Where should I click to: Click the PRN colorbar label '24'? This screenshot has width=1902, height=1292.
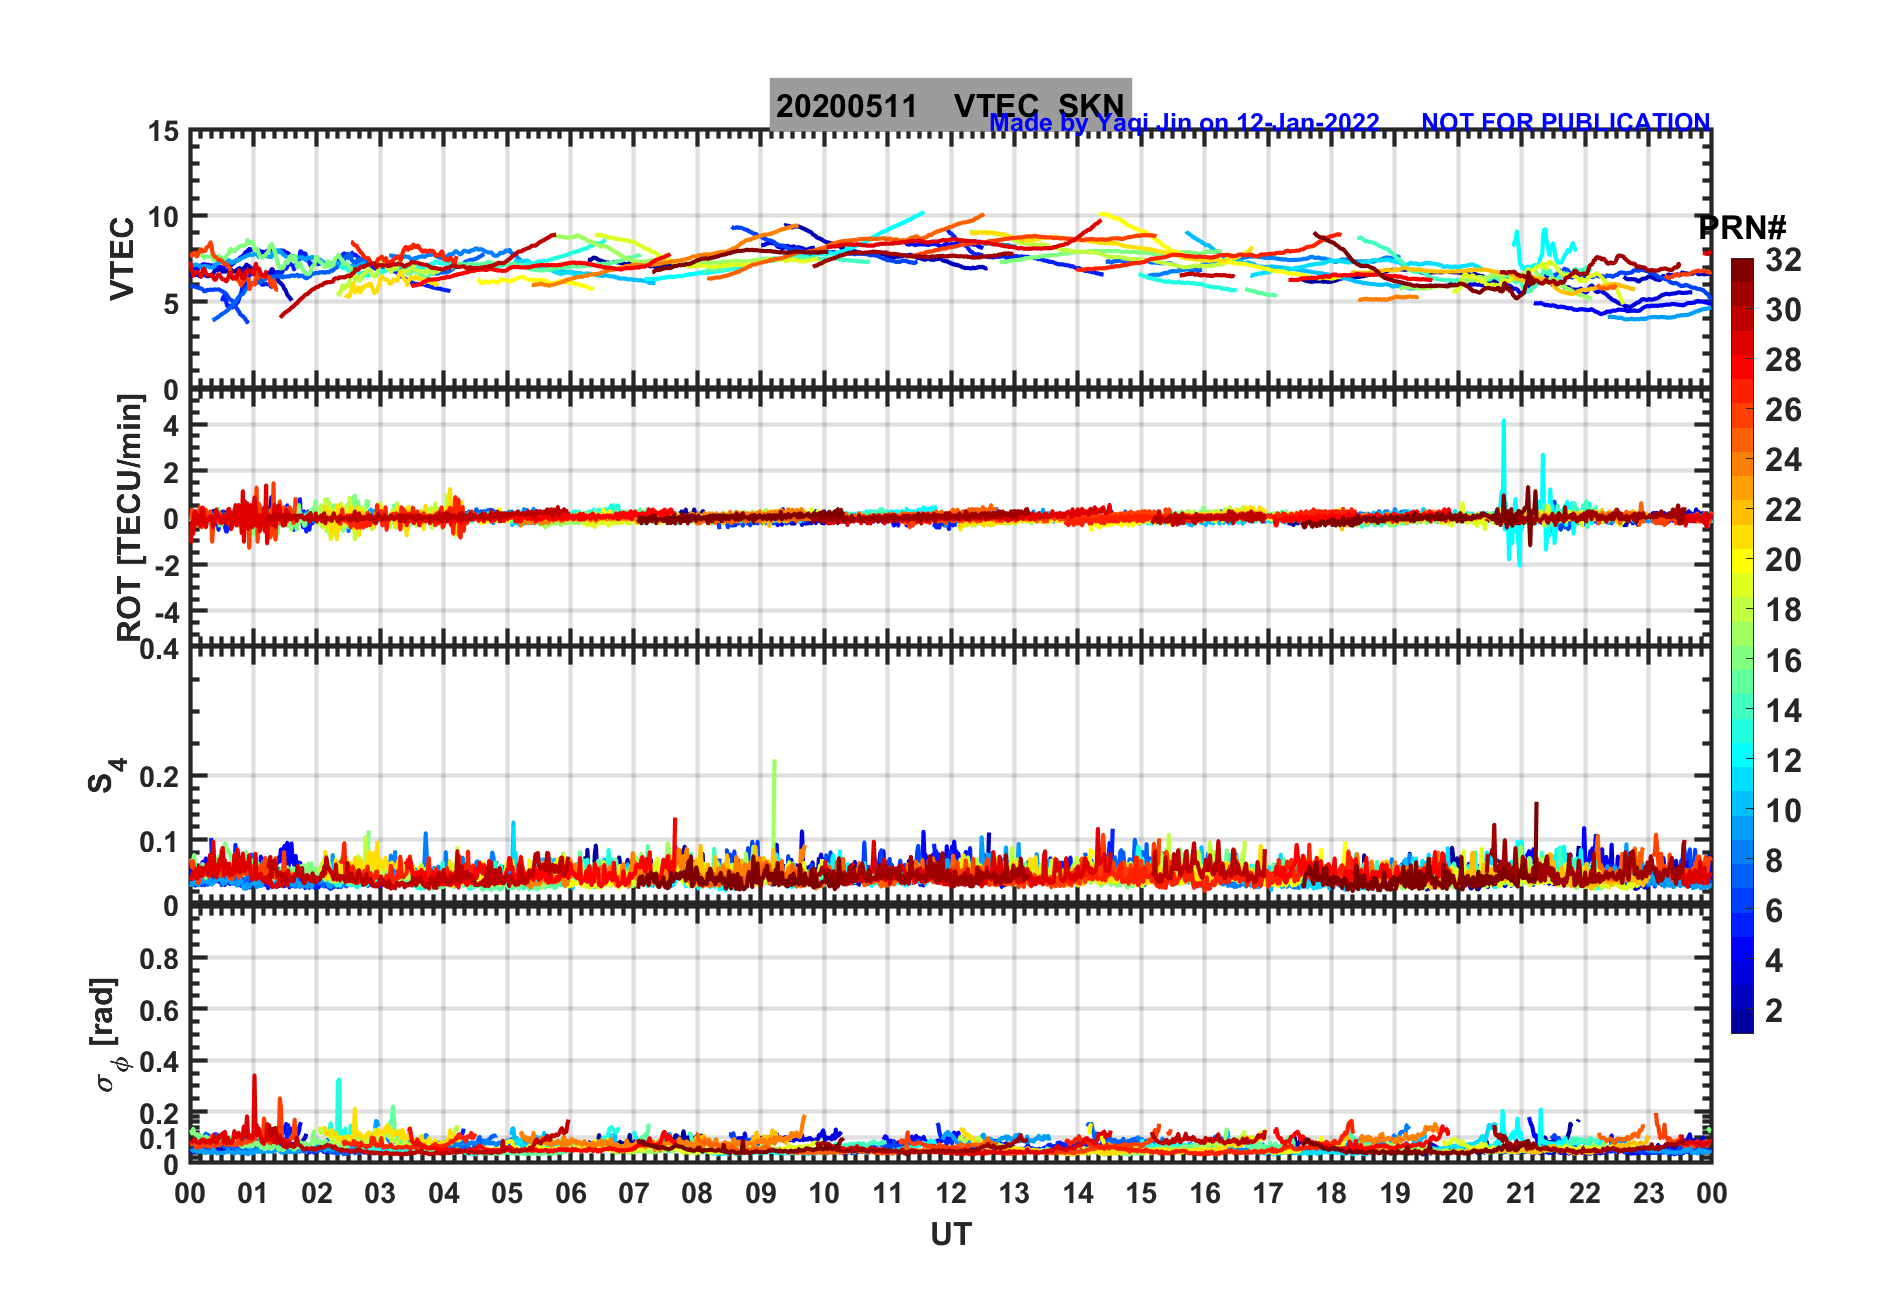[1783, 460]
